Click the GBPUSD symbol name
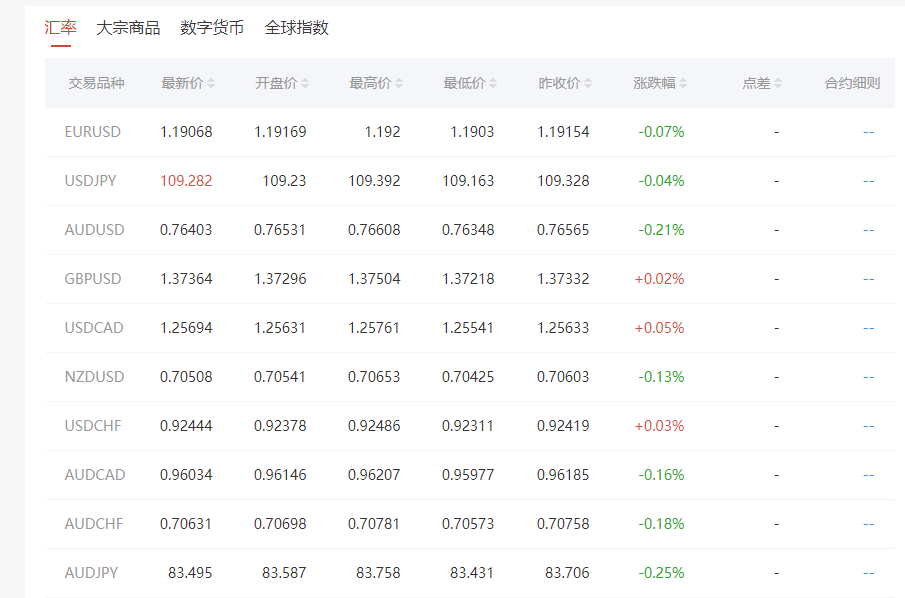Screen dimensions: 905x598 tap(93, 279)
